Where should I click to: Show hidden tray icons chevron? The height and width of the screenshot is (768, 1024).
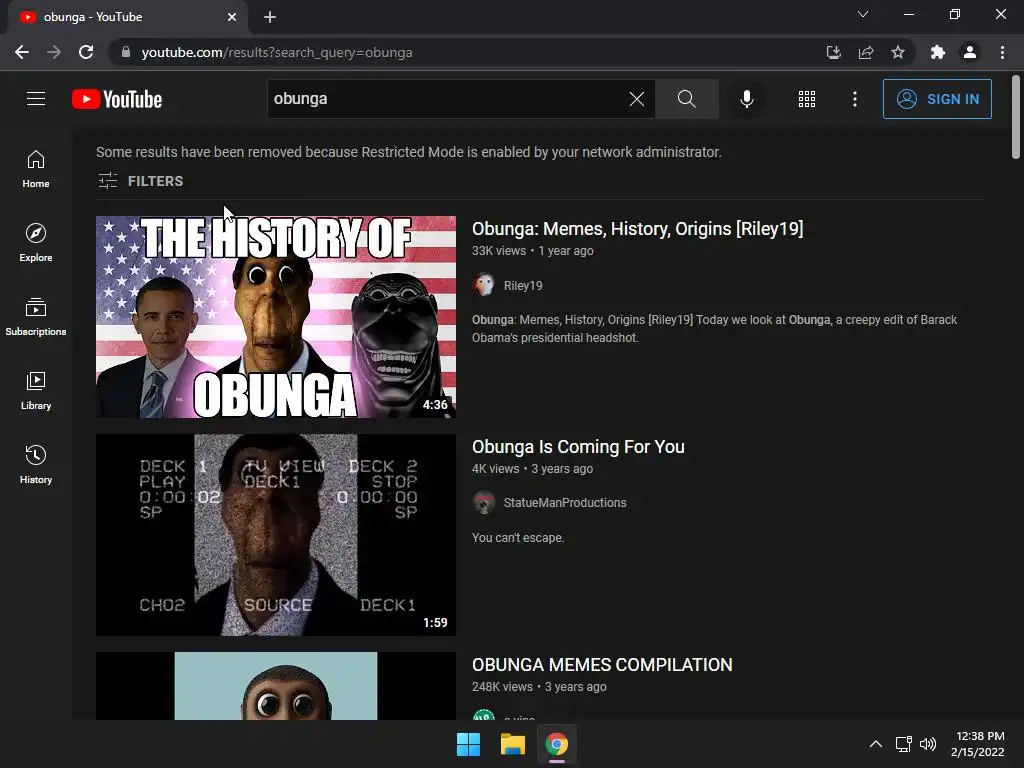[876, 744]
